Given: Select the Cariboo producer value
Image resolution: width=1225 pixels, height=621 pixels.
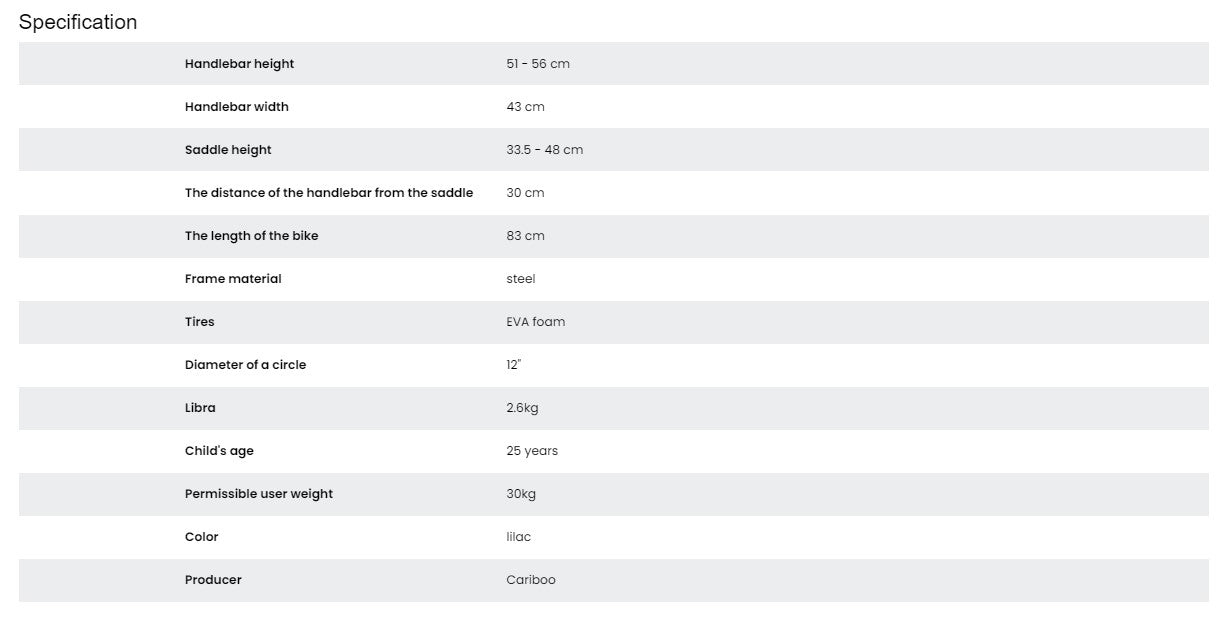Looking at the screenshot, I should (530, 580).
